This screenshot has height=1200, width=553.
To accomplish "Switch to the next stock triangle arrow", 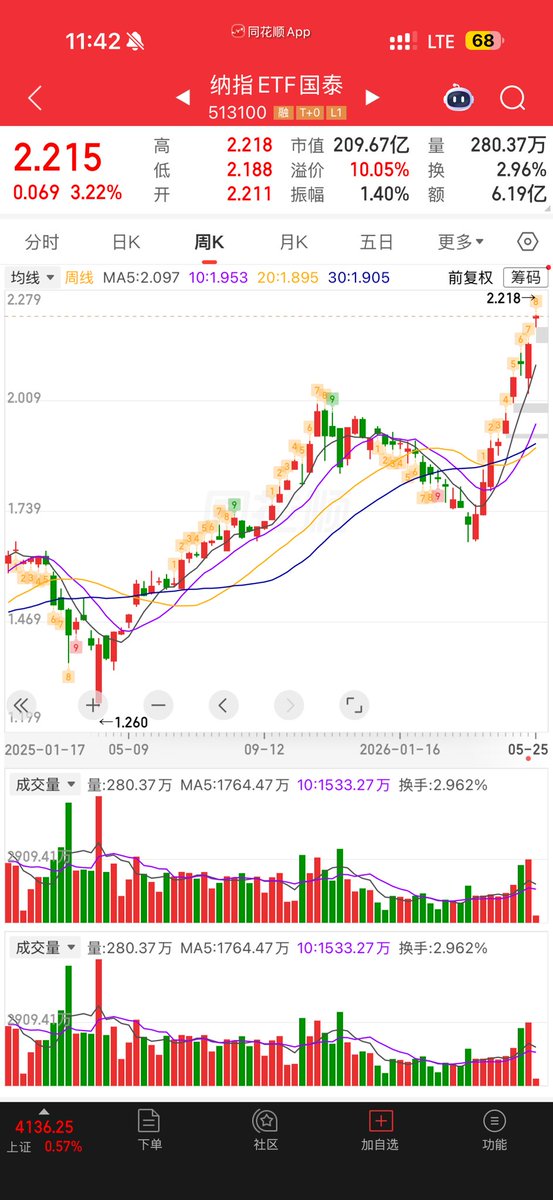I will point(372,97).
